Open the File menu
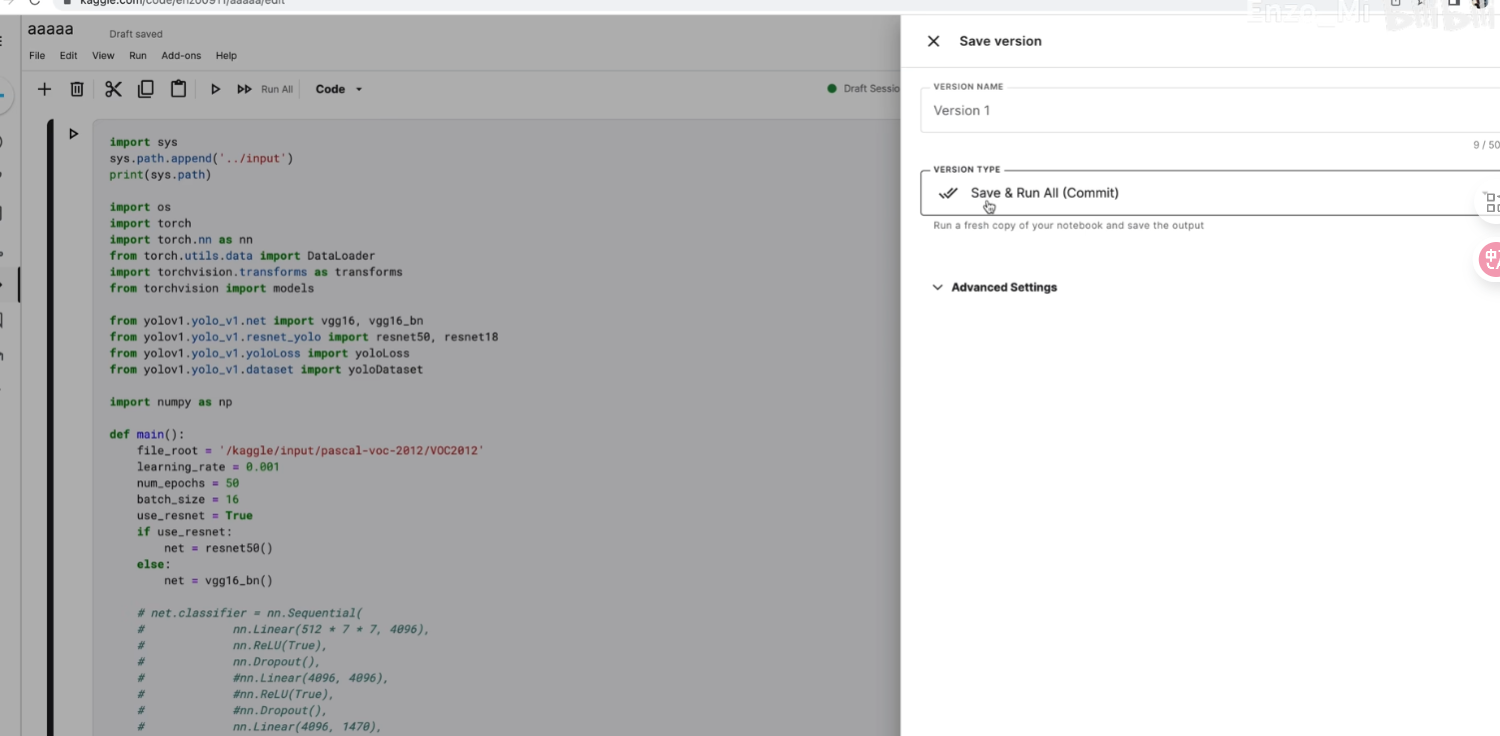The height and width of the screenshot is (736, 1500). pos(37,56)
